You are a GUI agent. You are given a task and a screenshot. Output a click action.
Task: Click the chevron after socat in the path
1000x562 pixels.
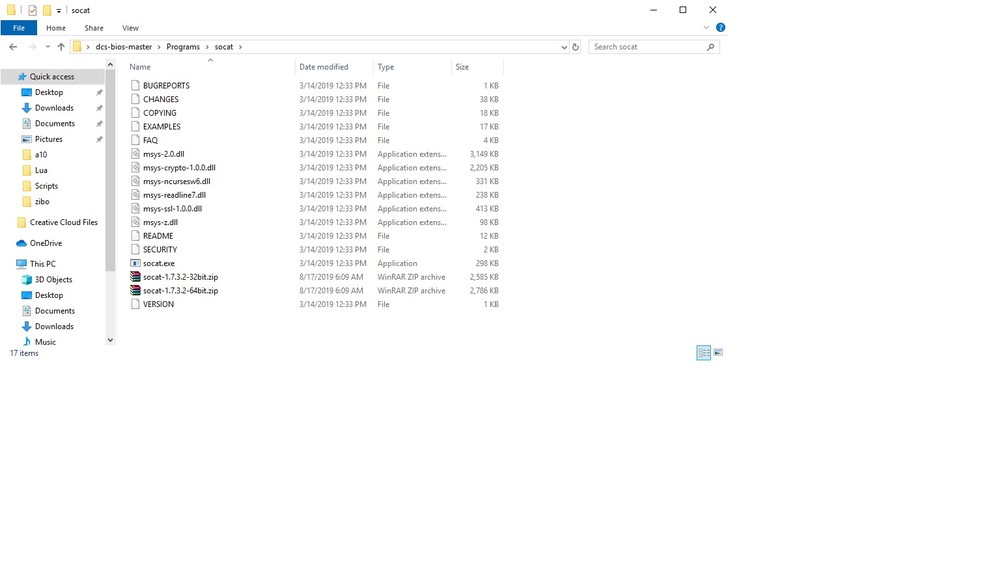(x=240, y=47)
